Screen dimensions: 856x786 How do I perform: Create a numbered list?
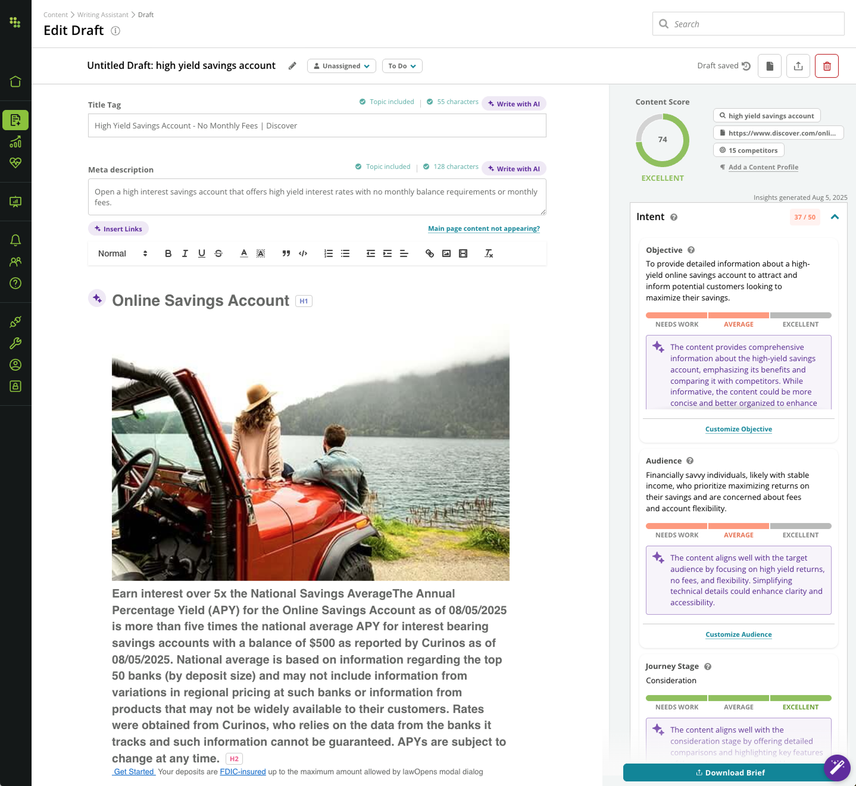pos(328,253)
